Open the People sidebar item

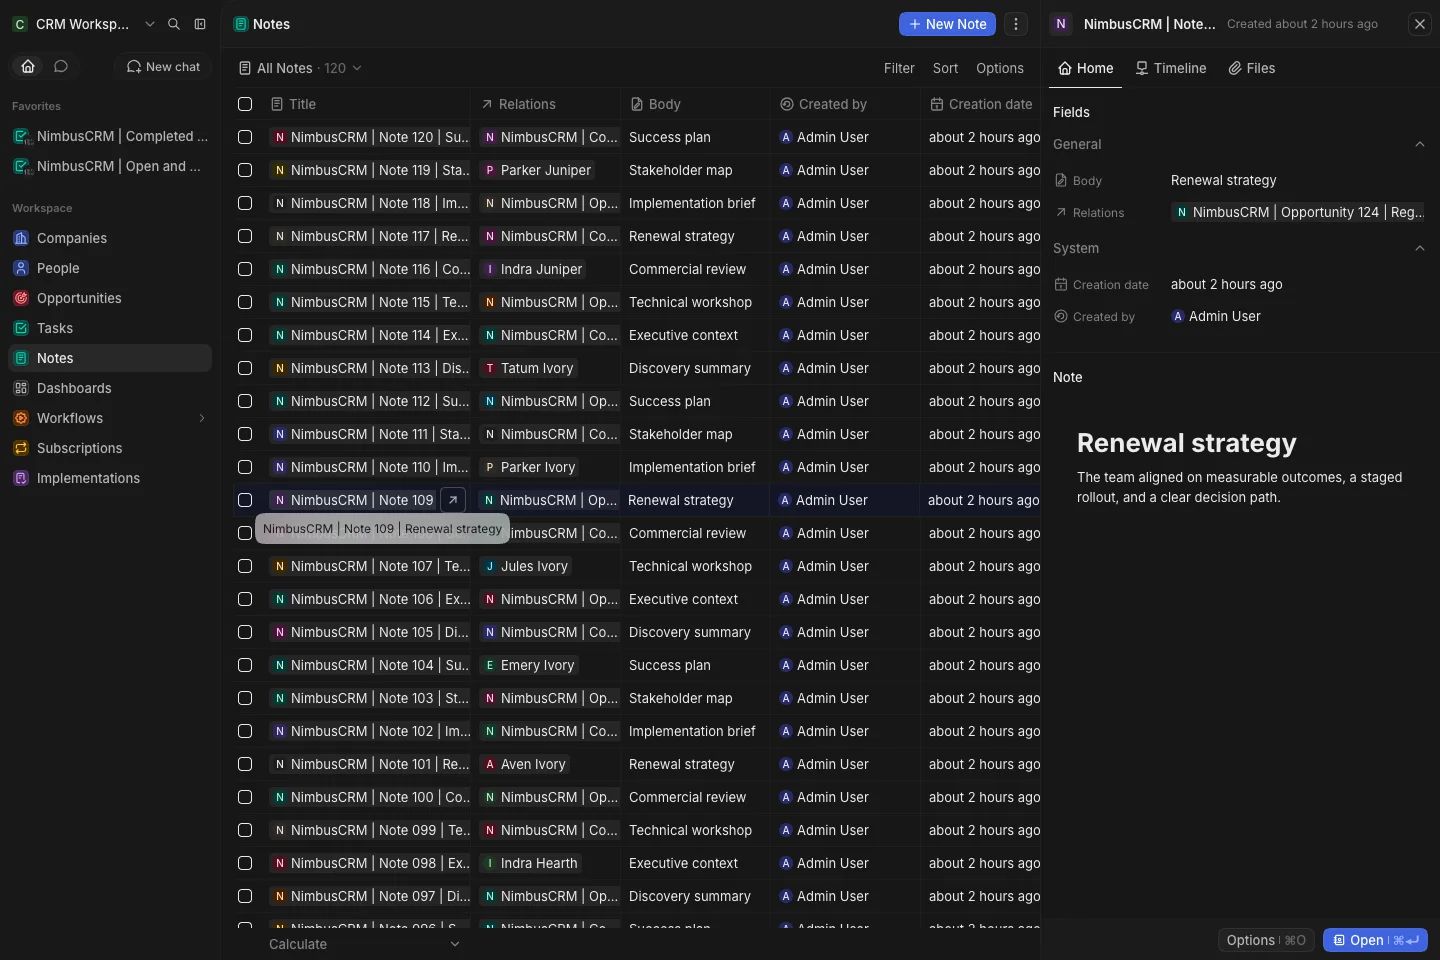(110, 268)
